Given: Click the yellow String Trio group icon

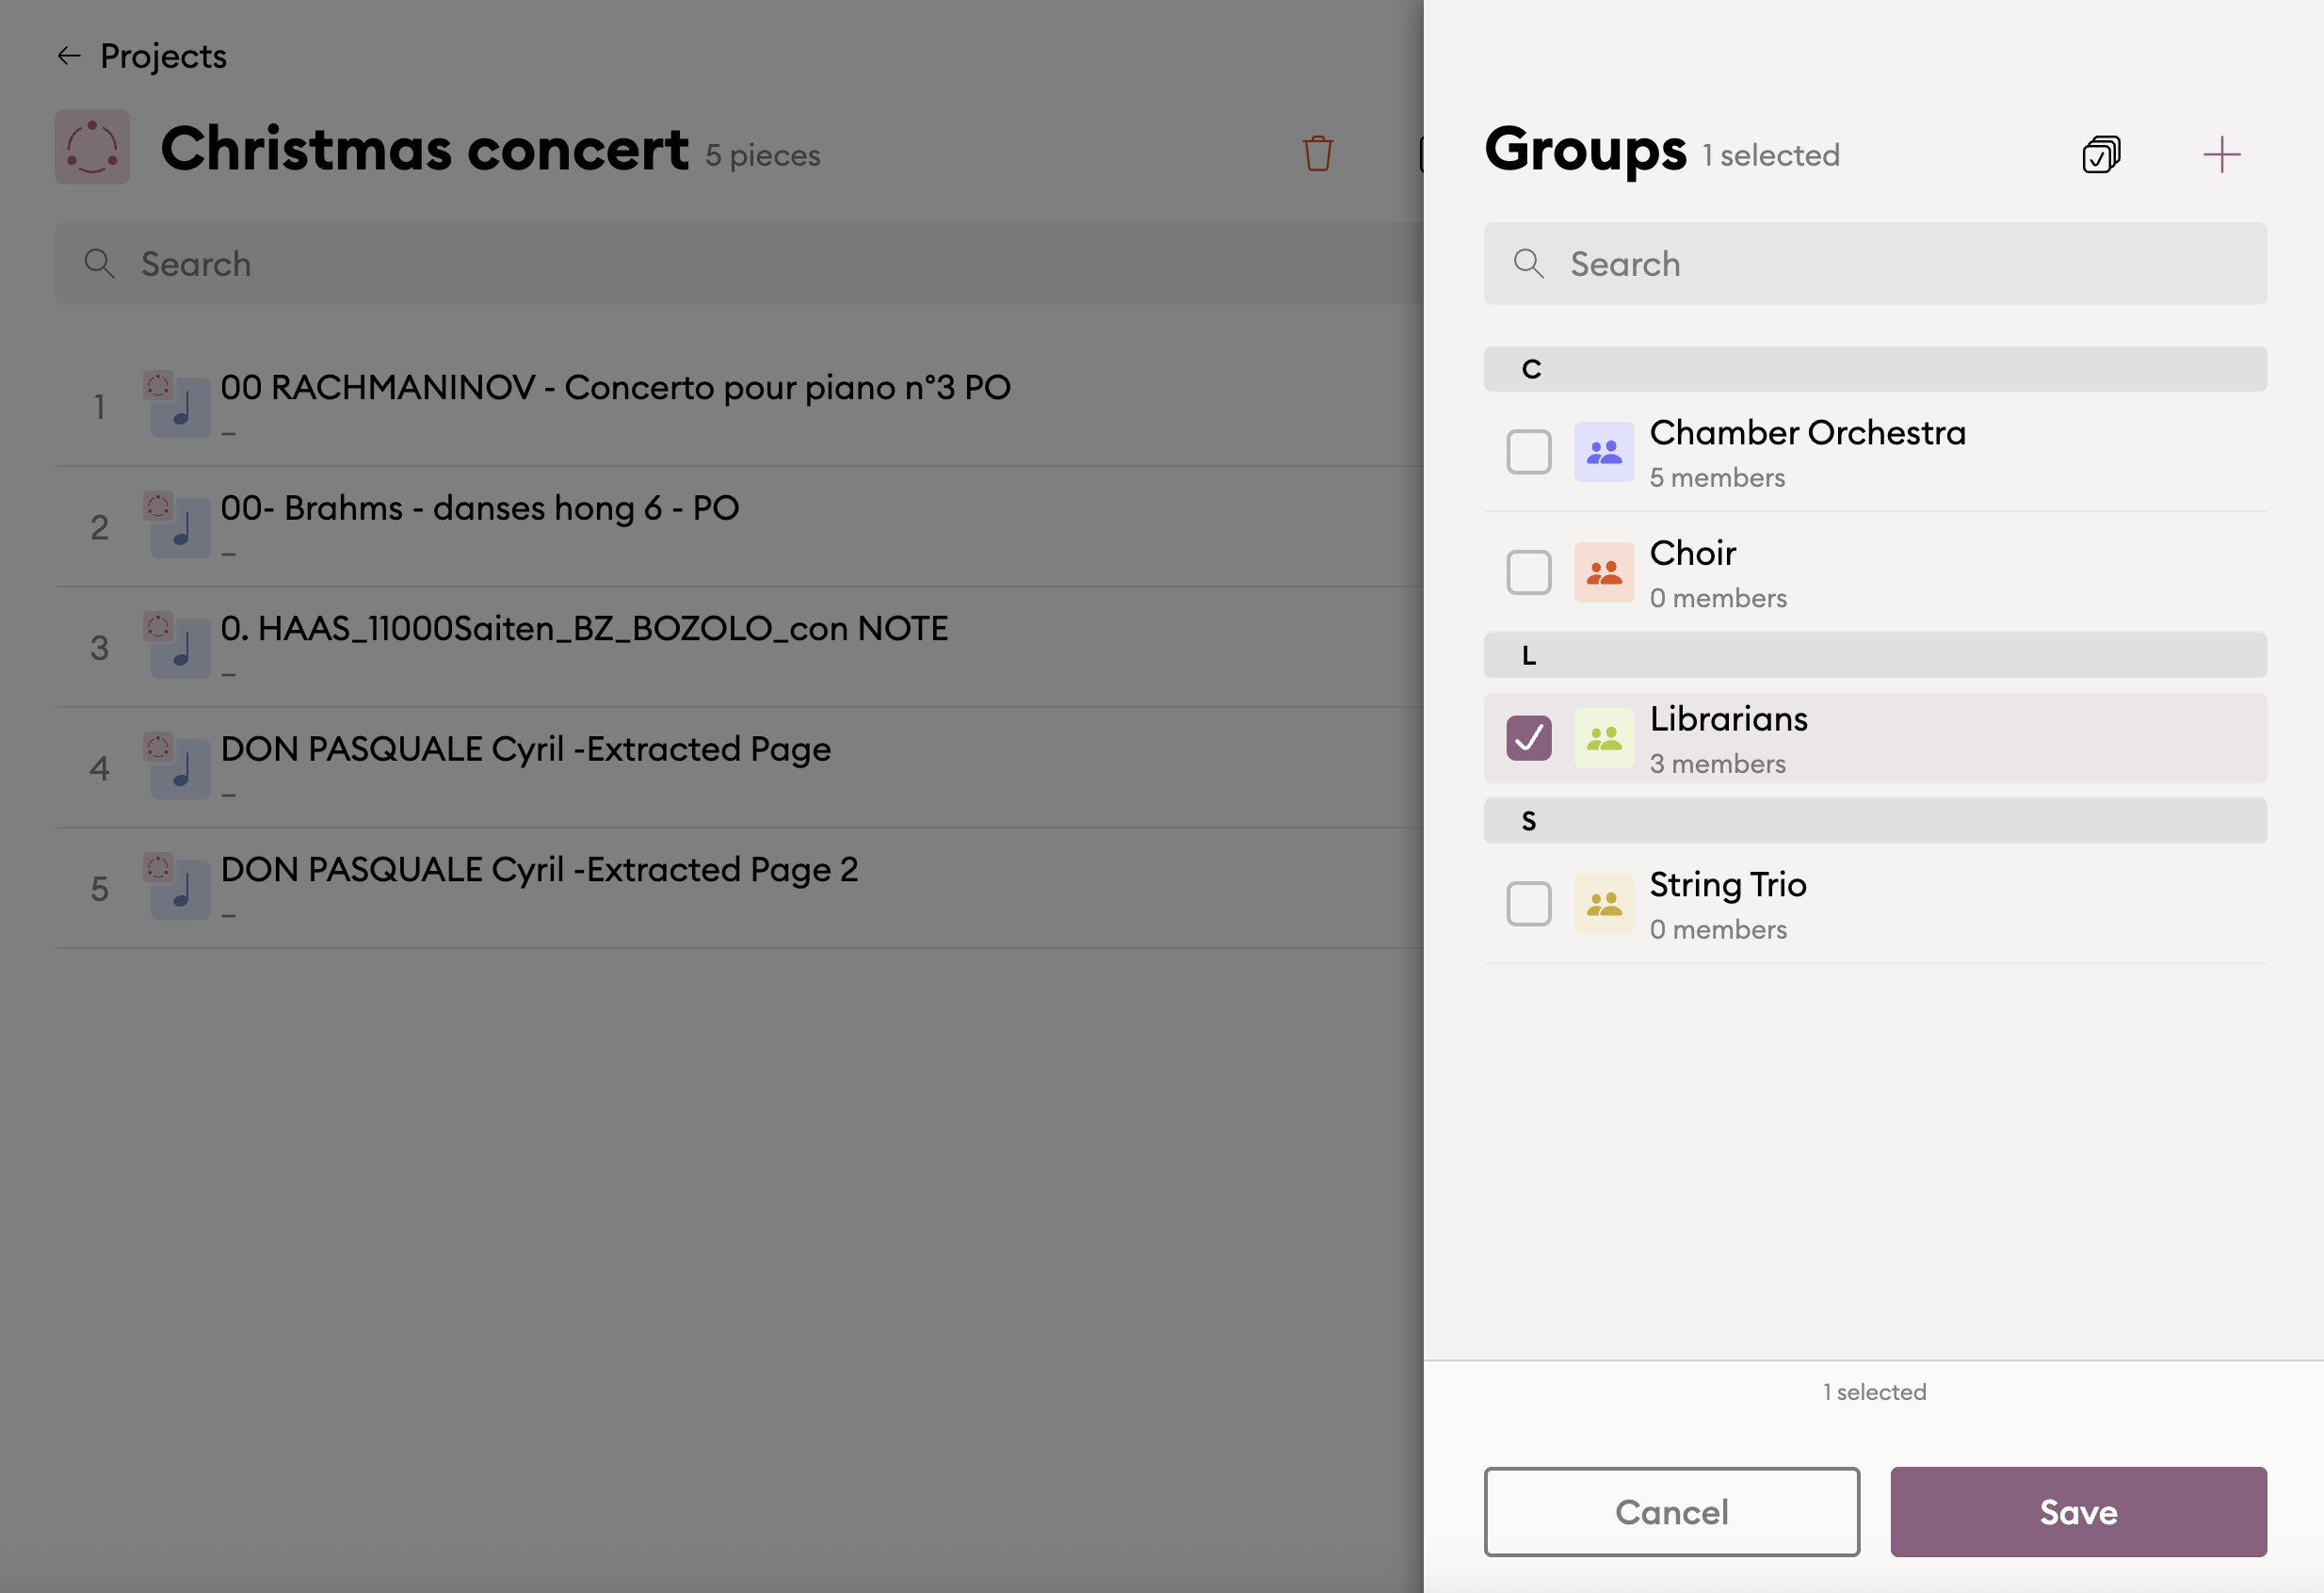Looking at the screenshot, I should (x=1603, y=904).
